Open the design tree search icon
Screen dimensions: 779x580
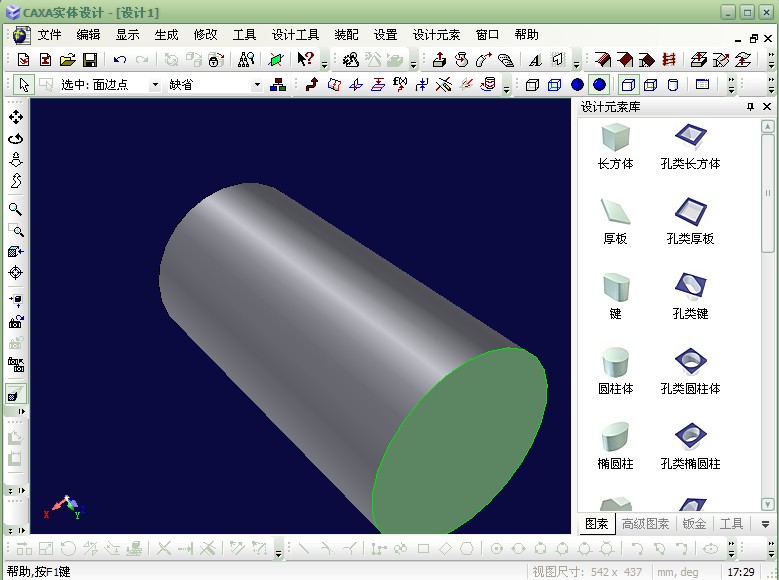pyautogui.click(x=246, y=60)
